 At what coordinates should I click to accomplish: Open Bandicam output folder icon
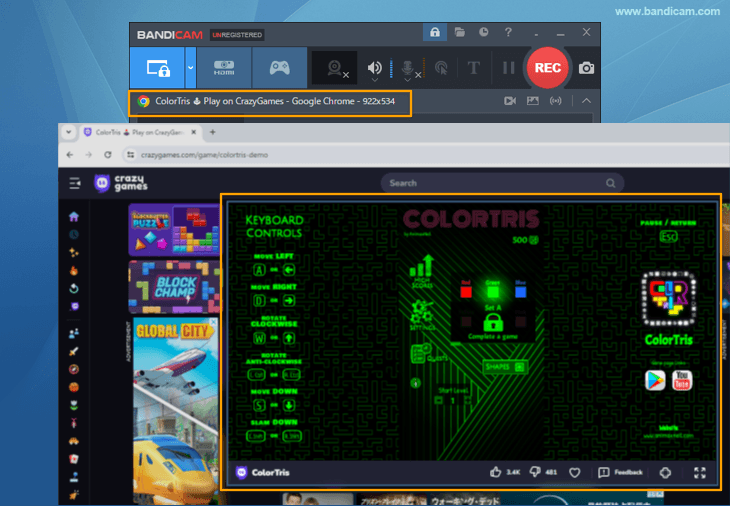(x=460, y=32)
